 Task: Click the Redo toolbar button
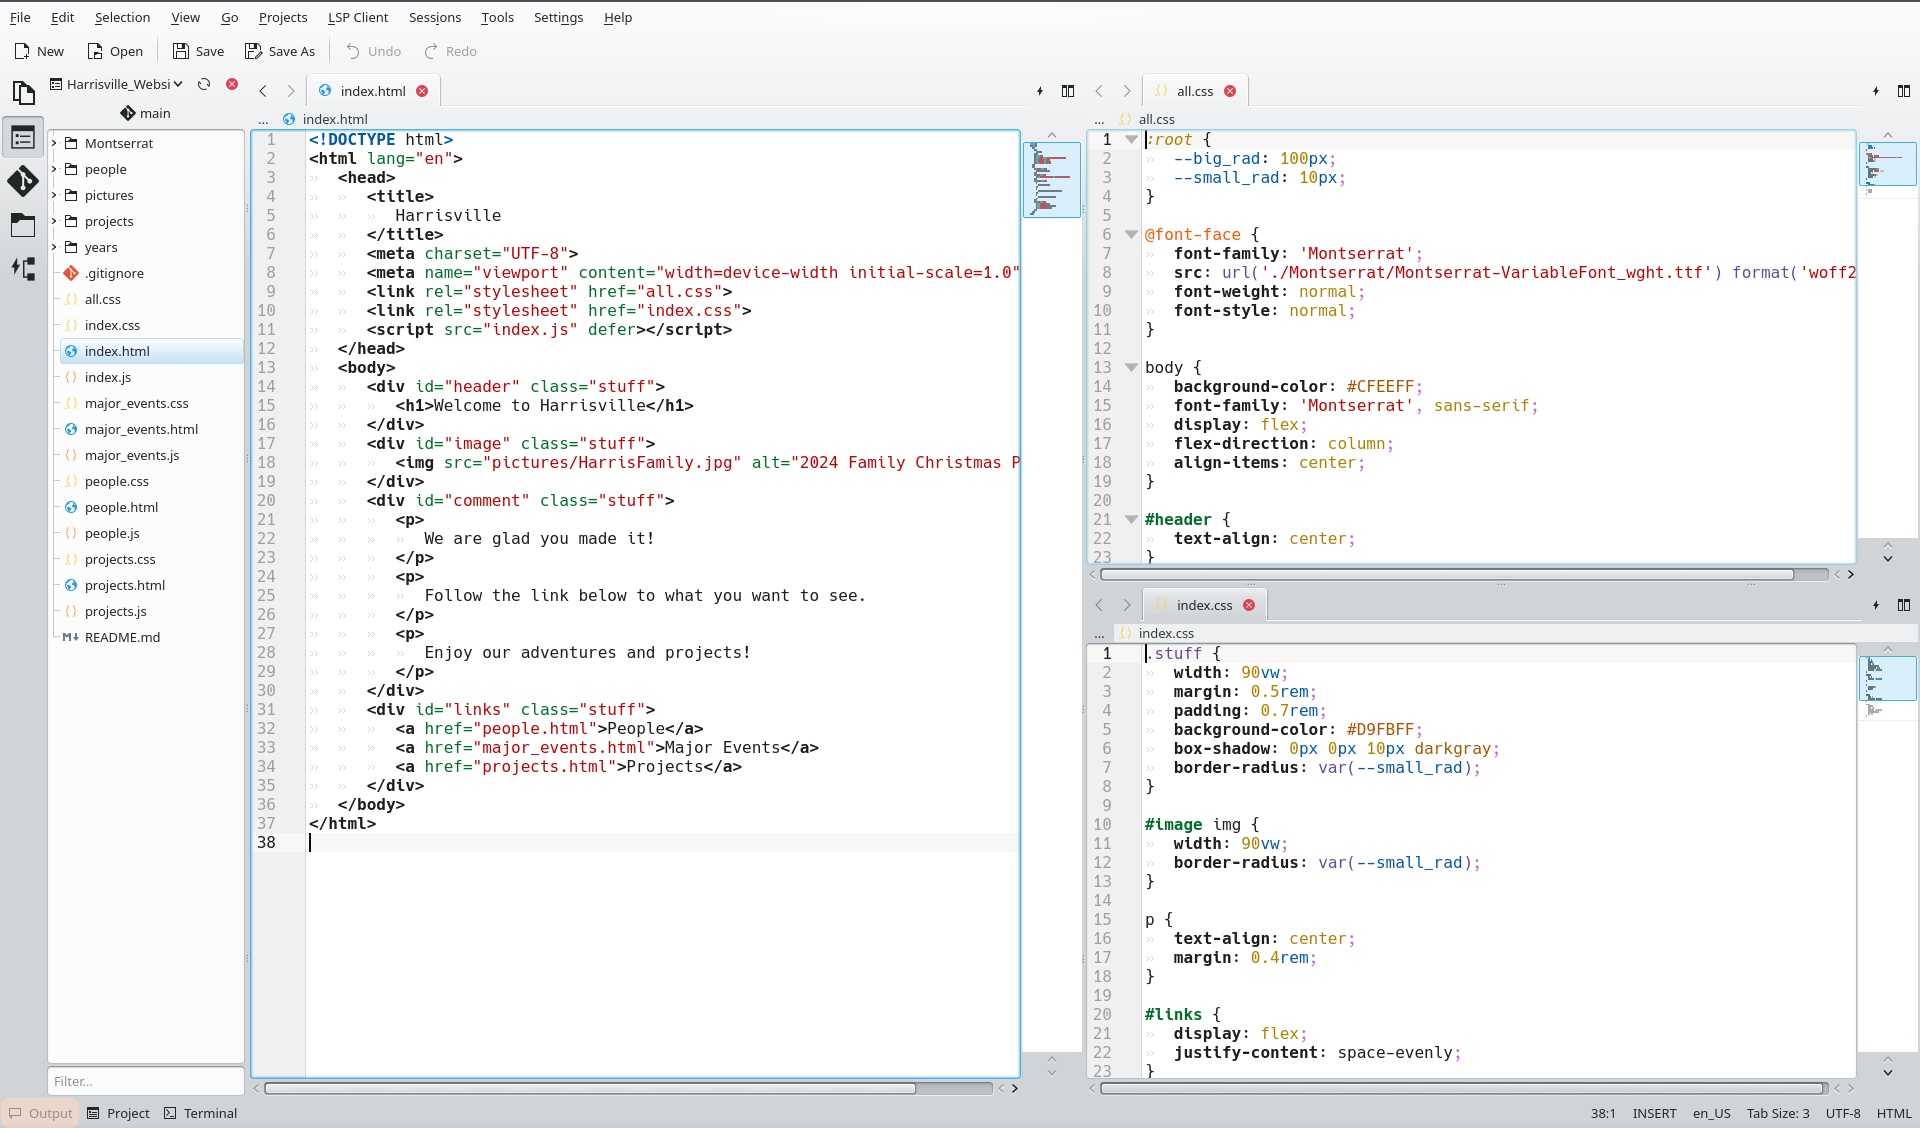[450, 51]
